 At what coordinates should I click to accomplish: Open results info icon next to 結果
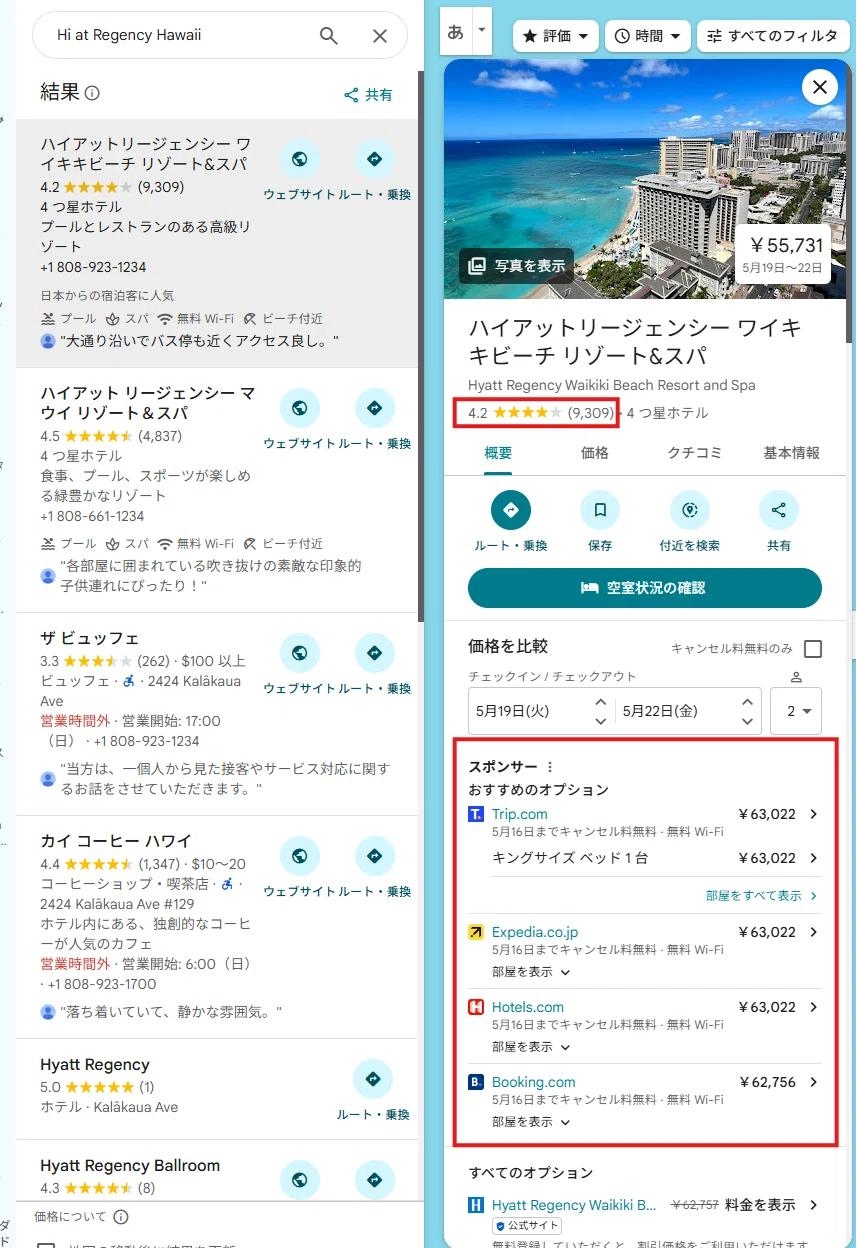pos(93,93)
